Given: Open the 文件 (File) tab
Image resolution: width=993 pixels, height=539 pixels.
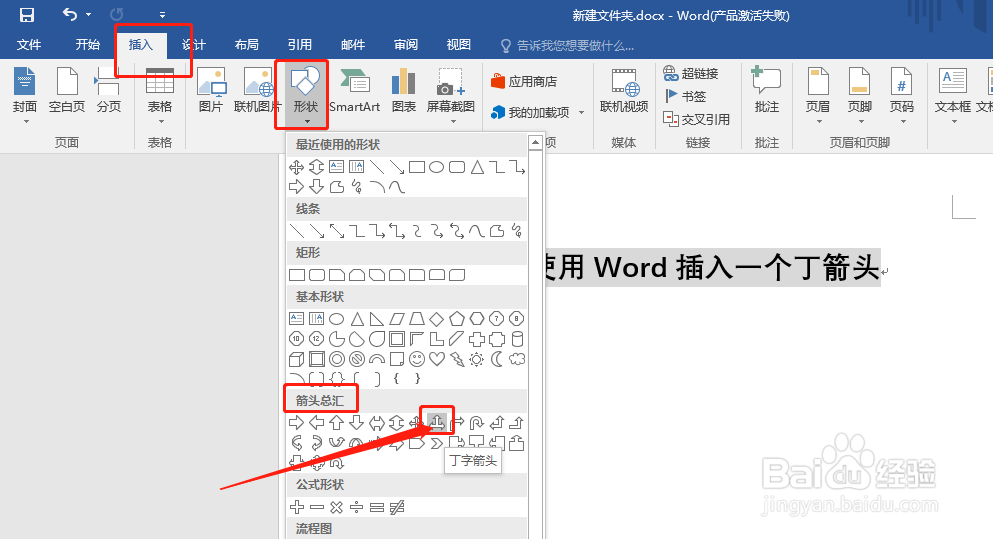Looking at the screenshot, I should (x=28, y=45).
